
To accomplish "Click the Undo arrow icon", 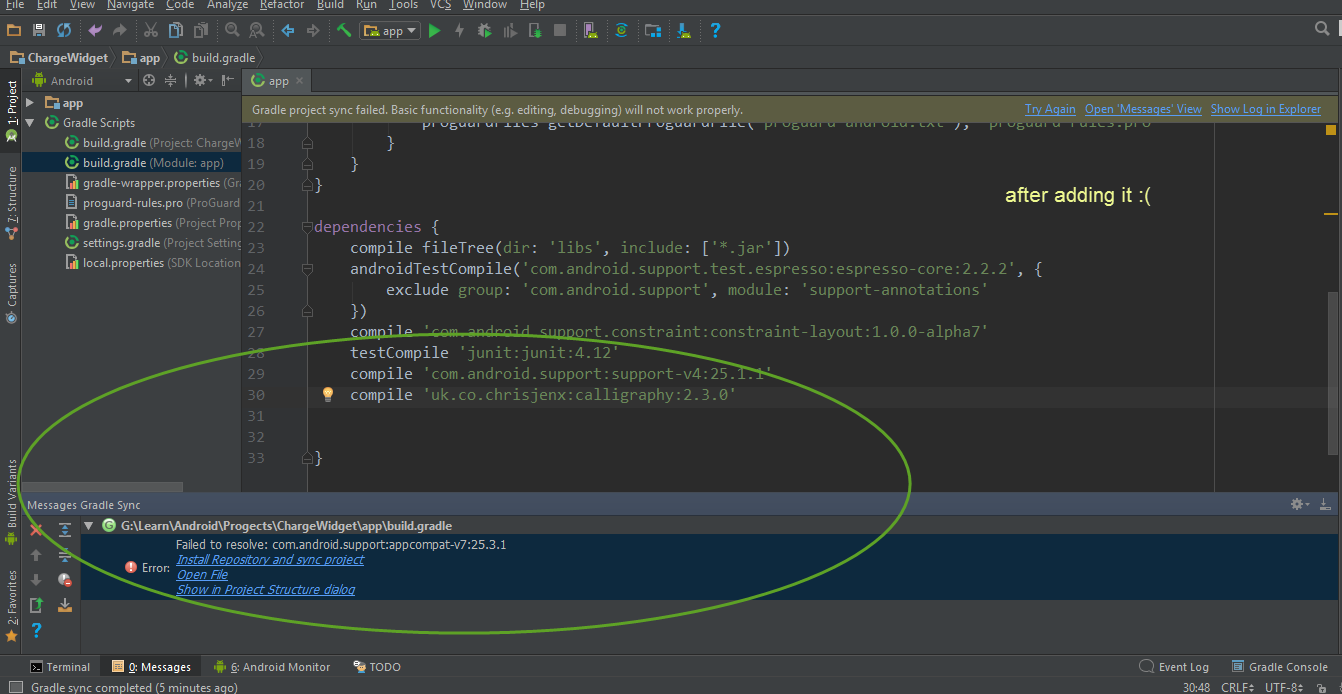I will [x=95, y=31].
